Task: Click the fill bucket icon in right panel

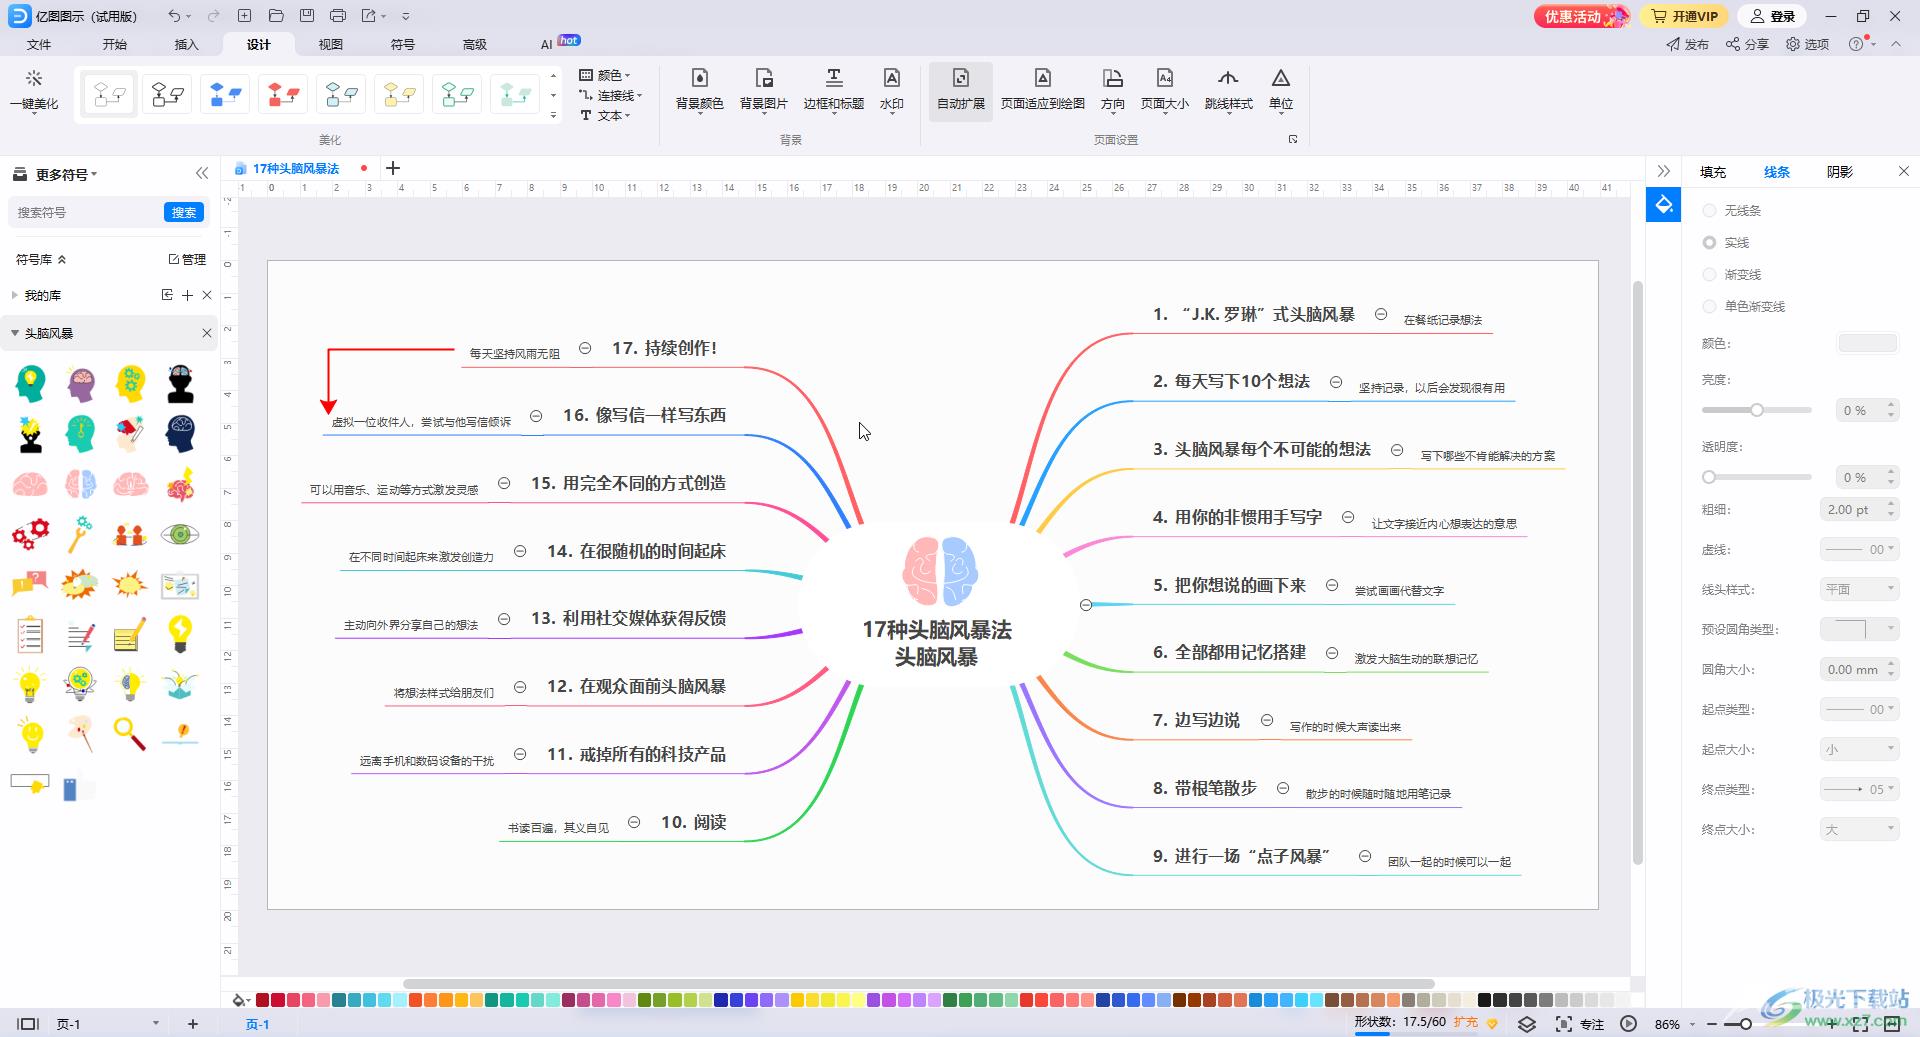Action: [1664, 205]
